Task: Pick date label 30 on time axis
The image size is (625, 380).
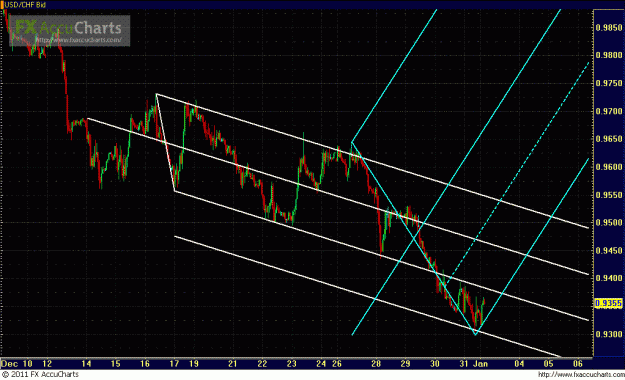Action: click(x=435, y=364)
